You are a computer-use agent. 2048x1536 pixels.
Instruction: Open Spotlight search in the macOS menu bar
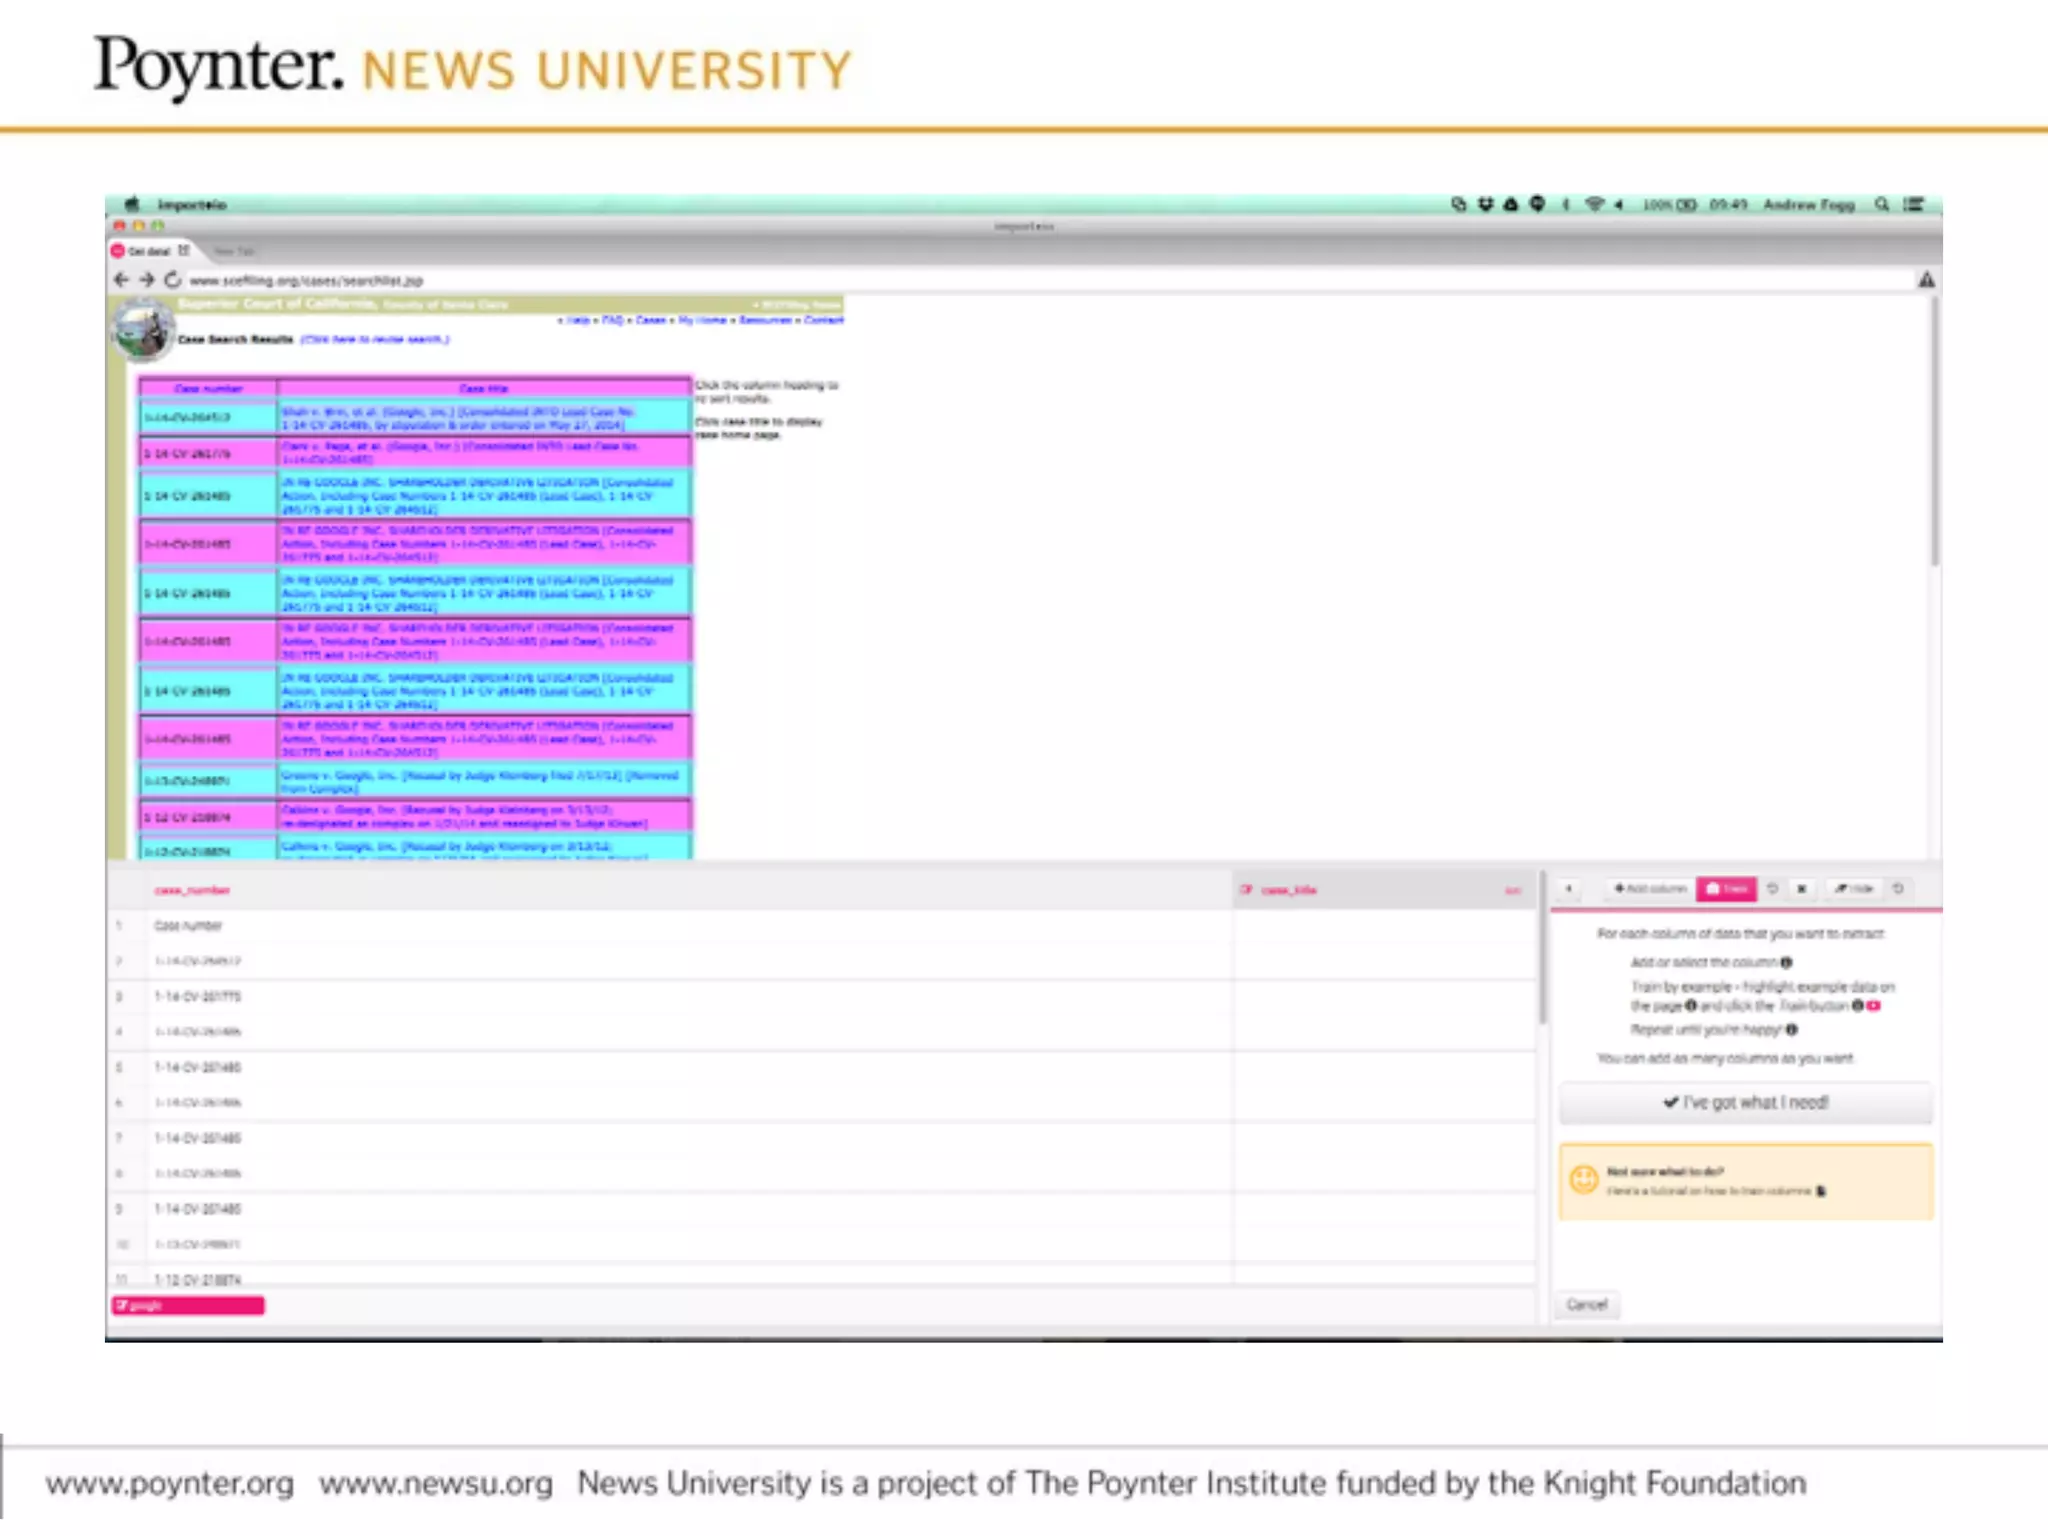tap(1882, 204)
